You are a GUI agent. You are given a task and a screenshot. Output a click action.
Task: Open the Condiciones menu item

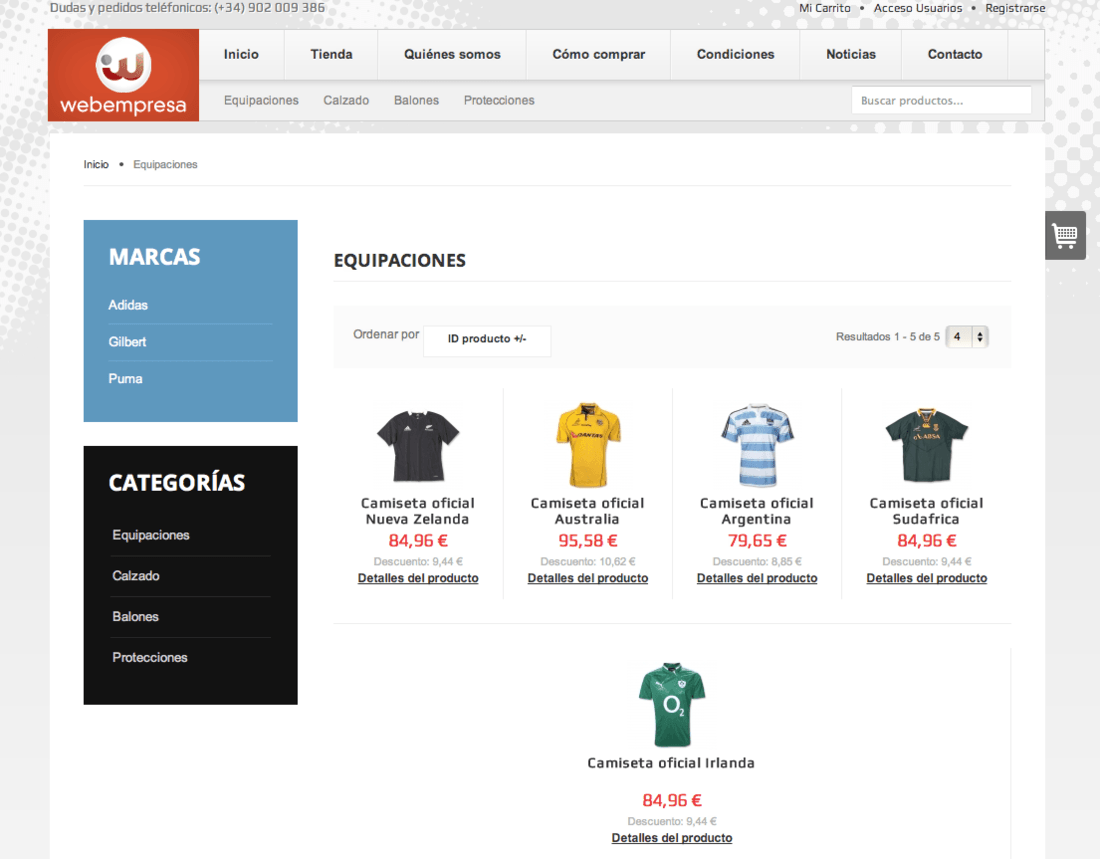tap(735, 54)
